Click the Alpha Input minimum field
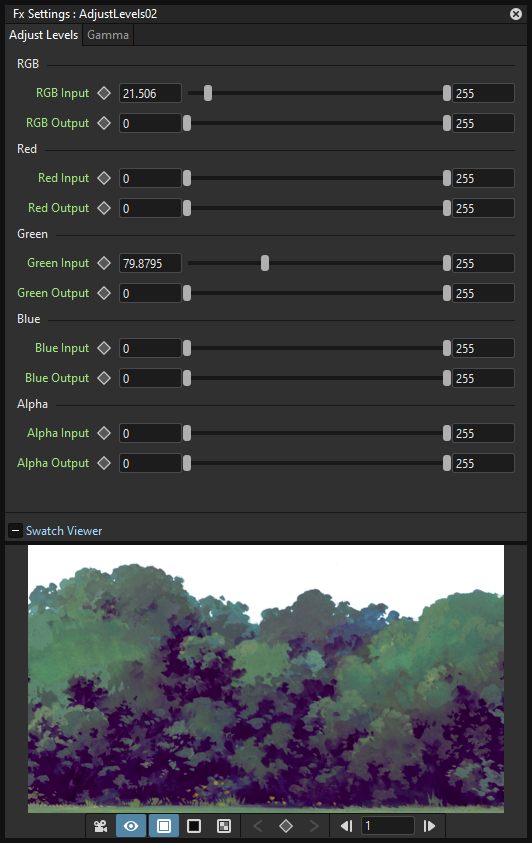The image size is (532, 843). tap(150, 433)
